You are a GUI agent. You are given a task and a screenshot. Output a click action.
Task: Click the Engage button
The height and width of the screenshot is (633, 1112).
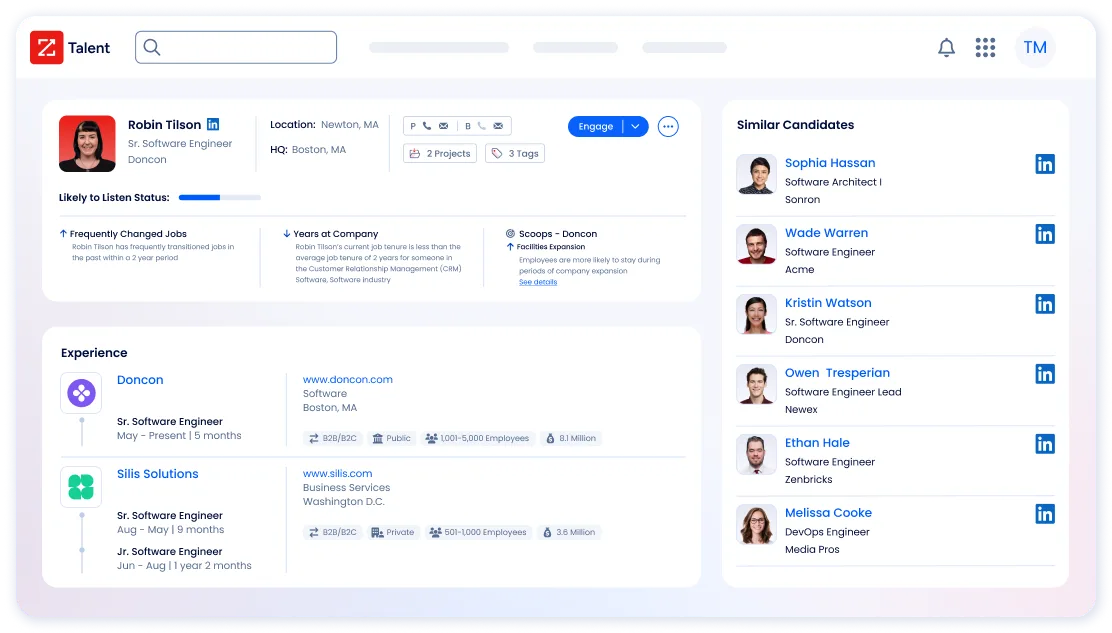(x=596, y=126)
